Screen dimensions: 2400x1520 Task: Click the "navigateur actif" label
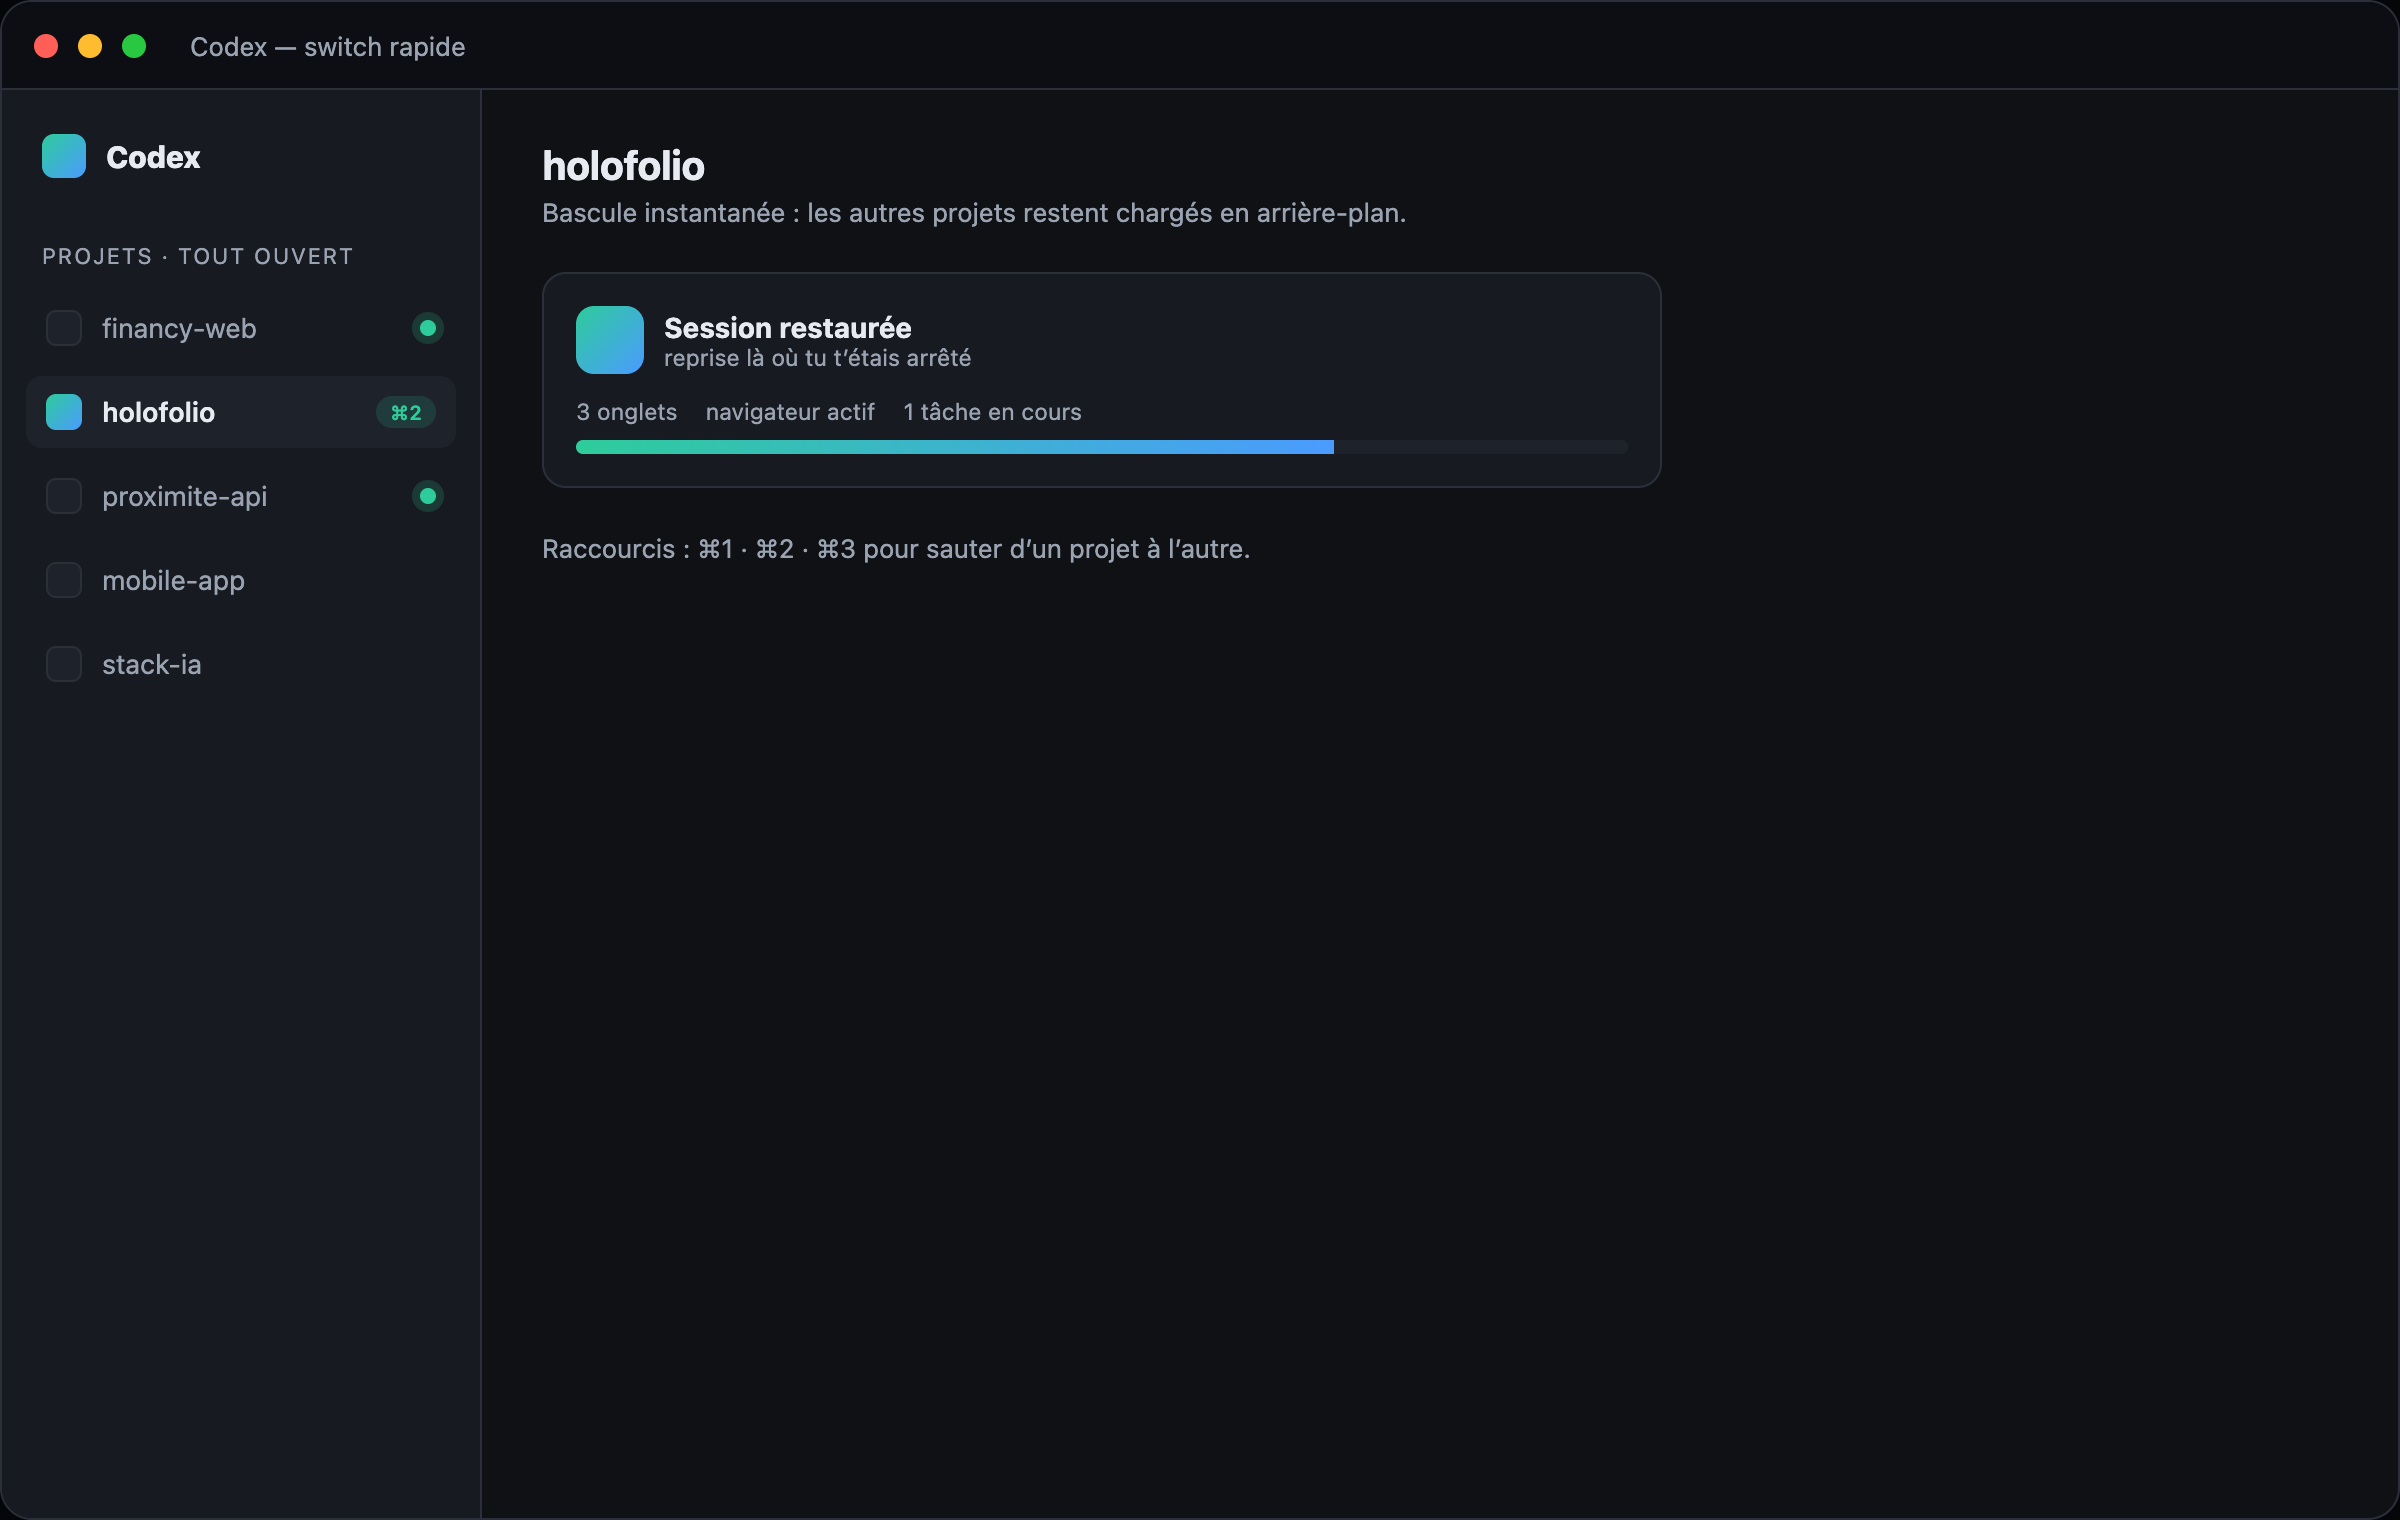(x=790, y=412)
